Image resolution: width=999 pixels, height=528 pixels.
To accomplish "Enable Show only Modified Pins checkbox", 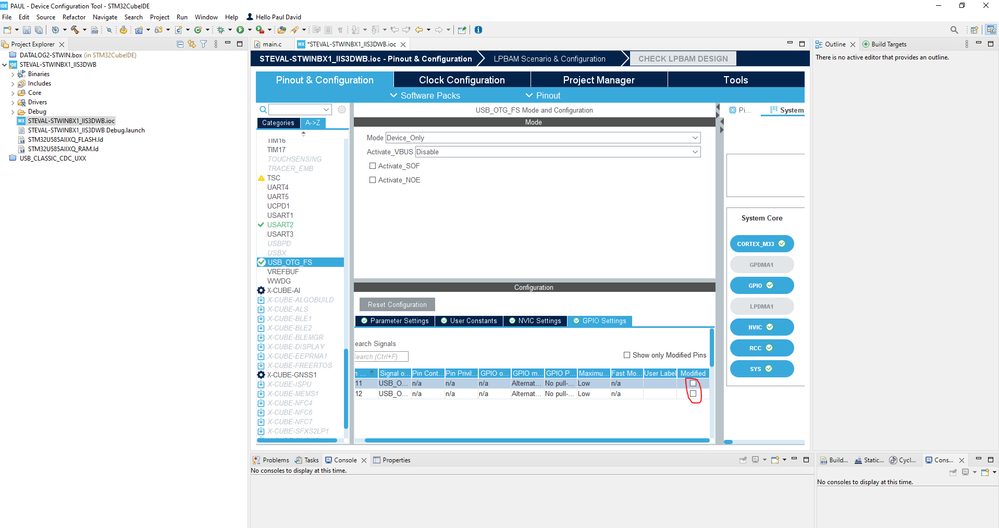I will point(626,355).
